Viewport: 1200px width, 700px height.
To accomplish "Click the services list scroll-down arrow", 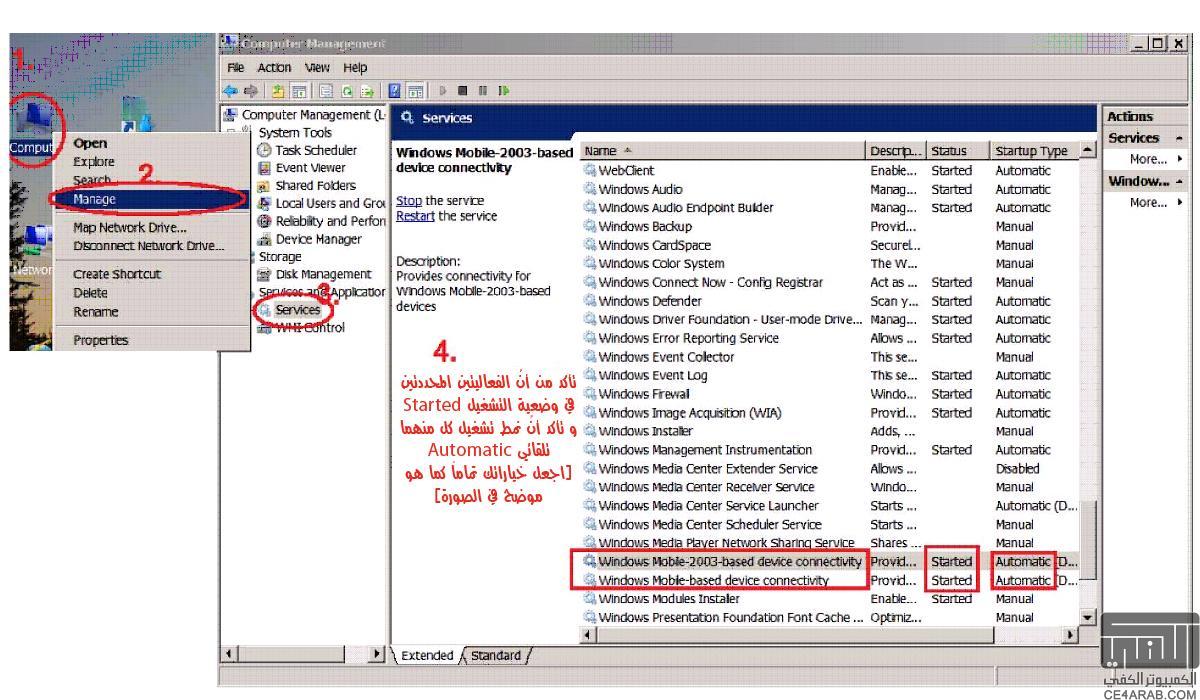I will (1088, 618).
